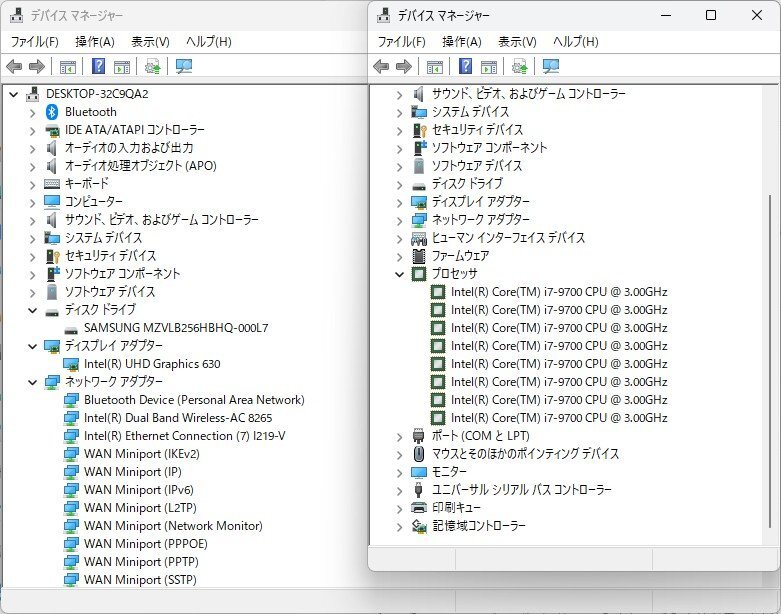Viewport: 781px width, 614px height.
Task: Open 操作(A) menu in right window
Action: [462, 42]
